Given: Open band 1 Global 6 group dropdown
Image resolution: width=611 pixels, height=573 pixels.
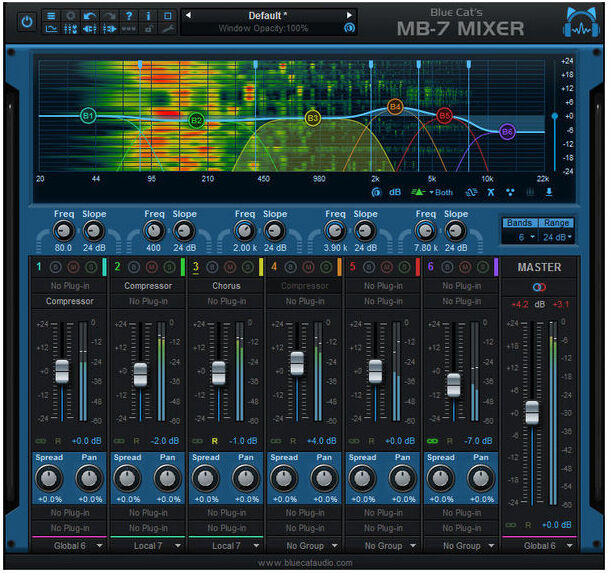Looking at the screenshot, I should point(69,546).
